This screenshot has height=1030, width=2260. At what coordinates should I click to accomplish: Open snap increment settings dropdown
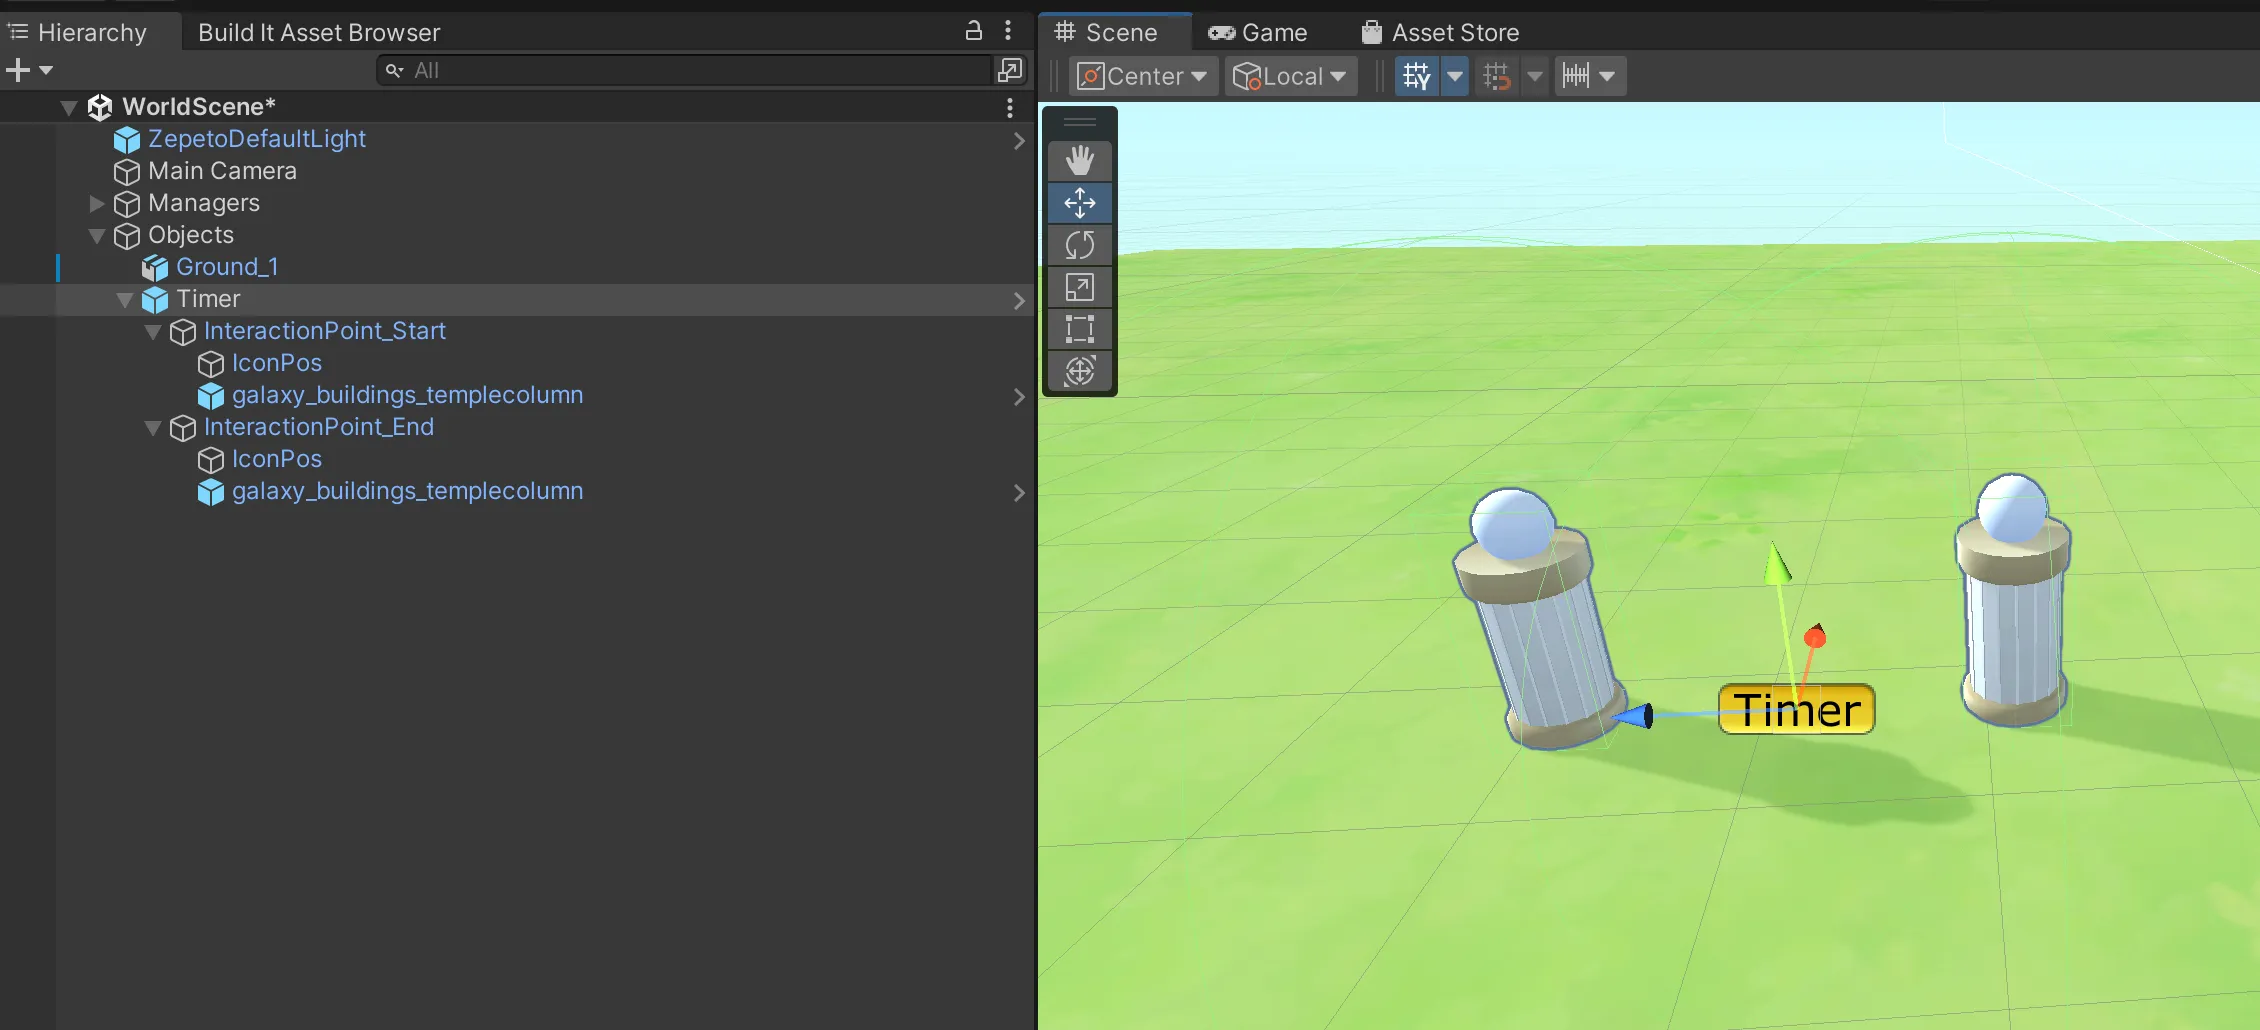pos(1590,76)
